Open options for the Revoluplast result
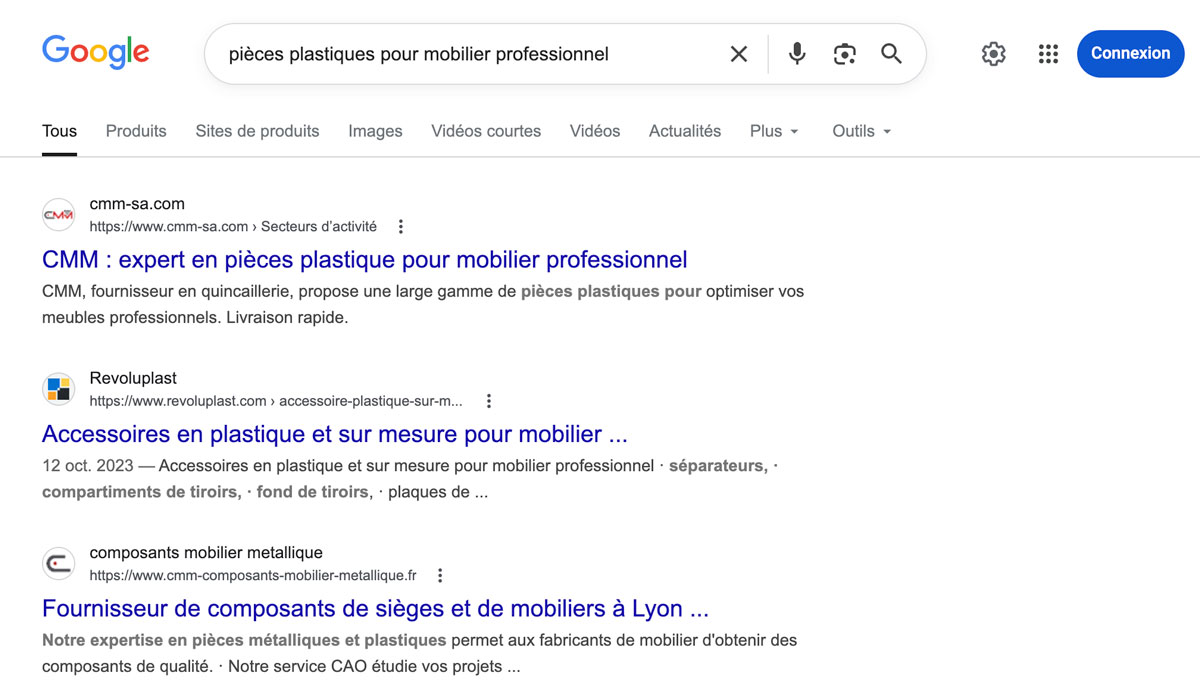This screenshot has width=1200, height=699. pyautogui.click(x=489, y=400)
